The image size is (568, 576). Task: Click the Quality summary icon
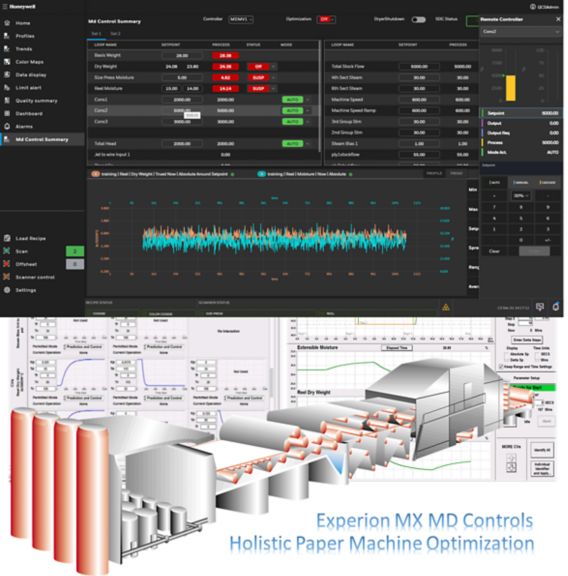pos(7,100)
